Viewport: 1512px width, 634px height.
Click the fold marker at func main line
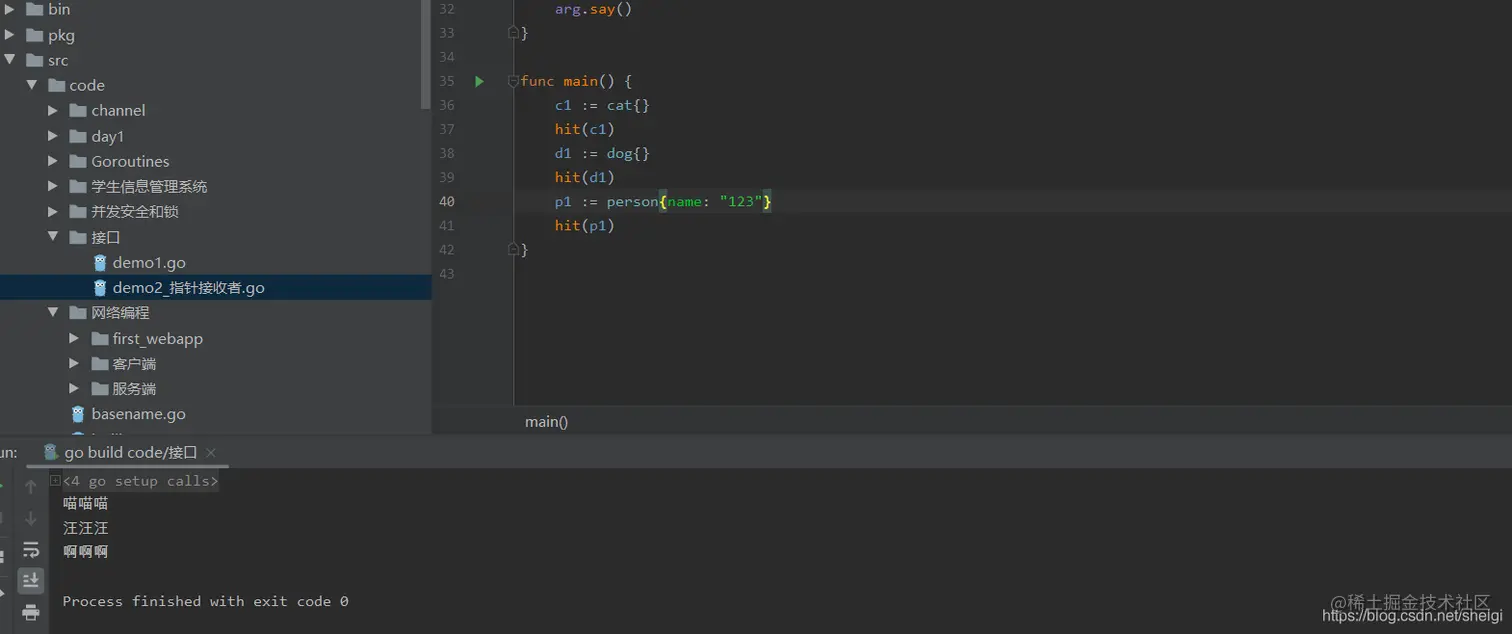point(513,81)
